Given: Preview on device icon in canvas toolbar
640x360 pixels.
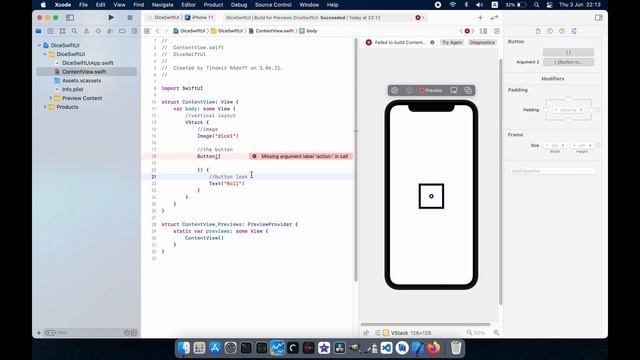Looking at the screenshot, I should pyautogui.click(x=453, y=91).
